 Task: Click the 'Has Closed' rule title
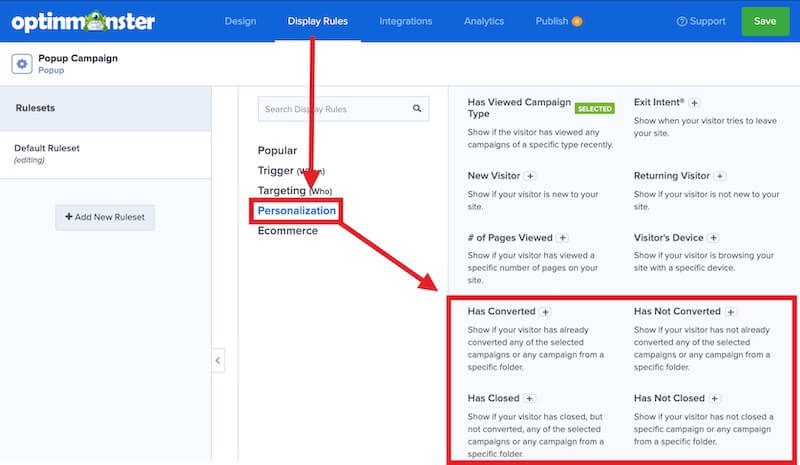493,398
